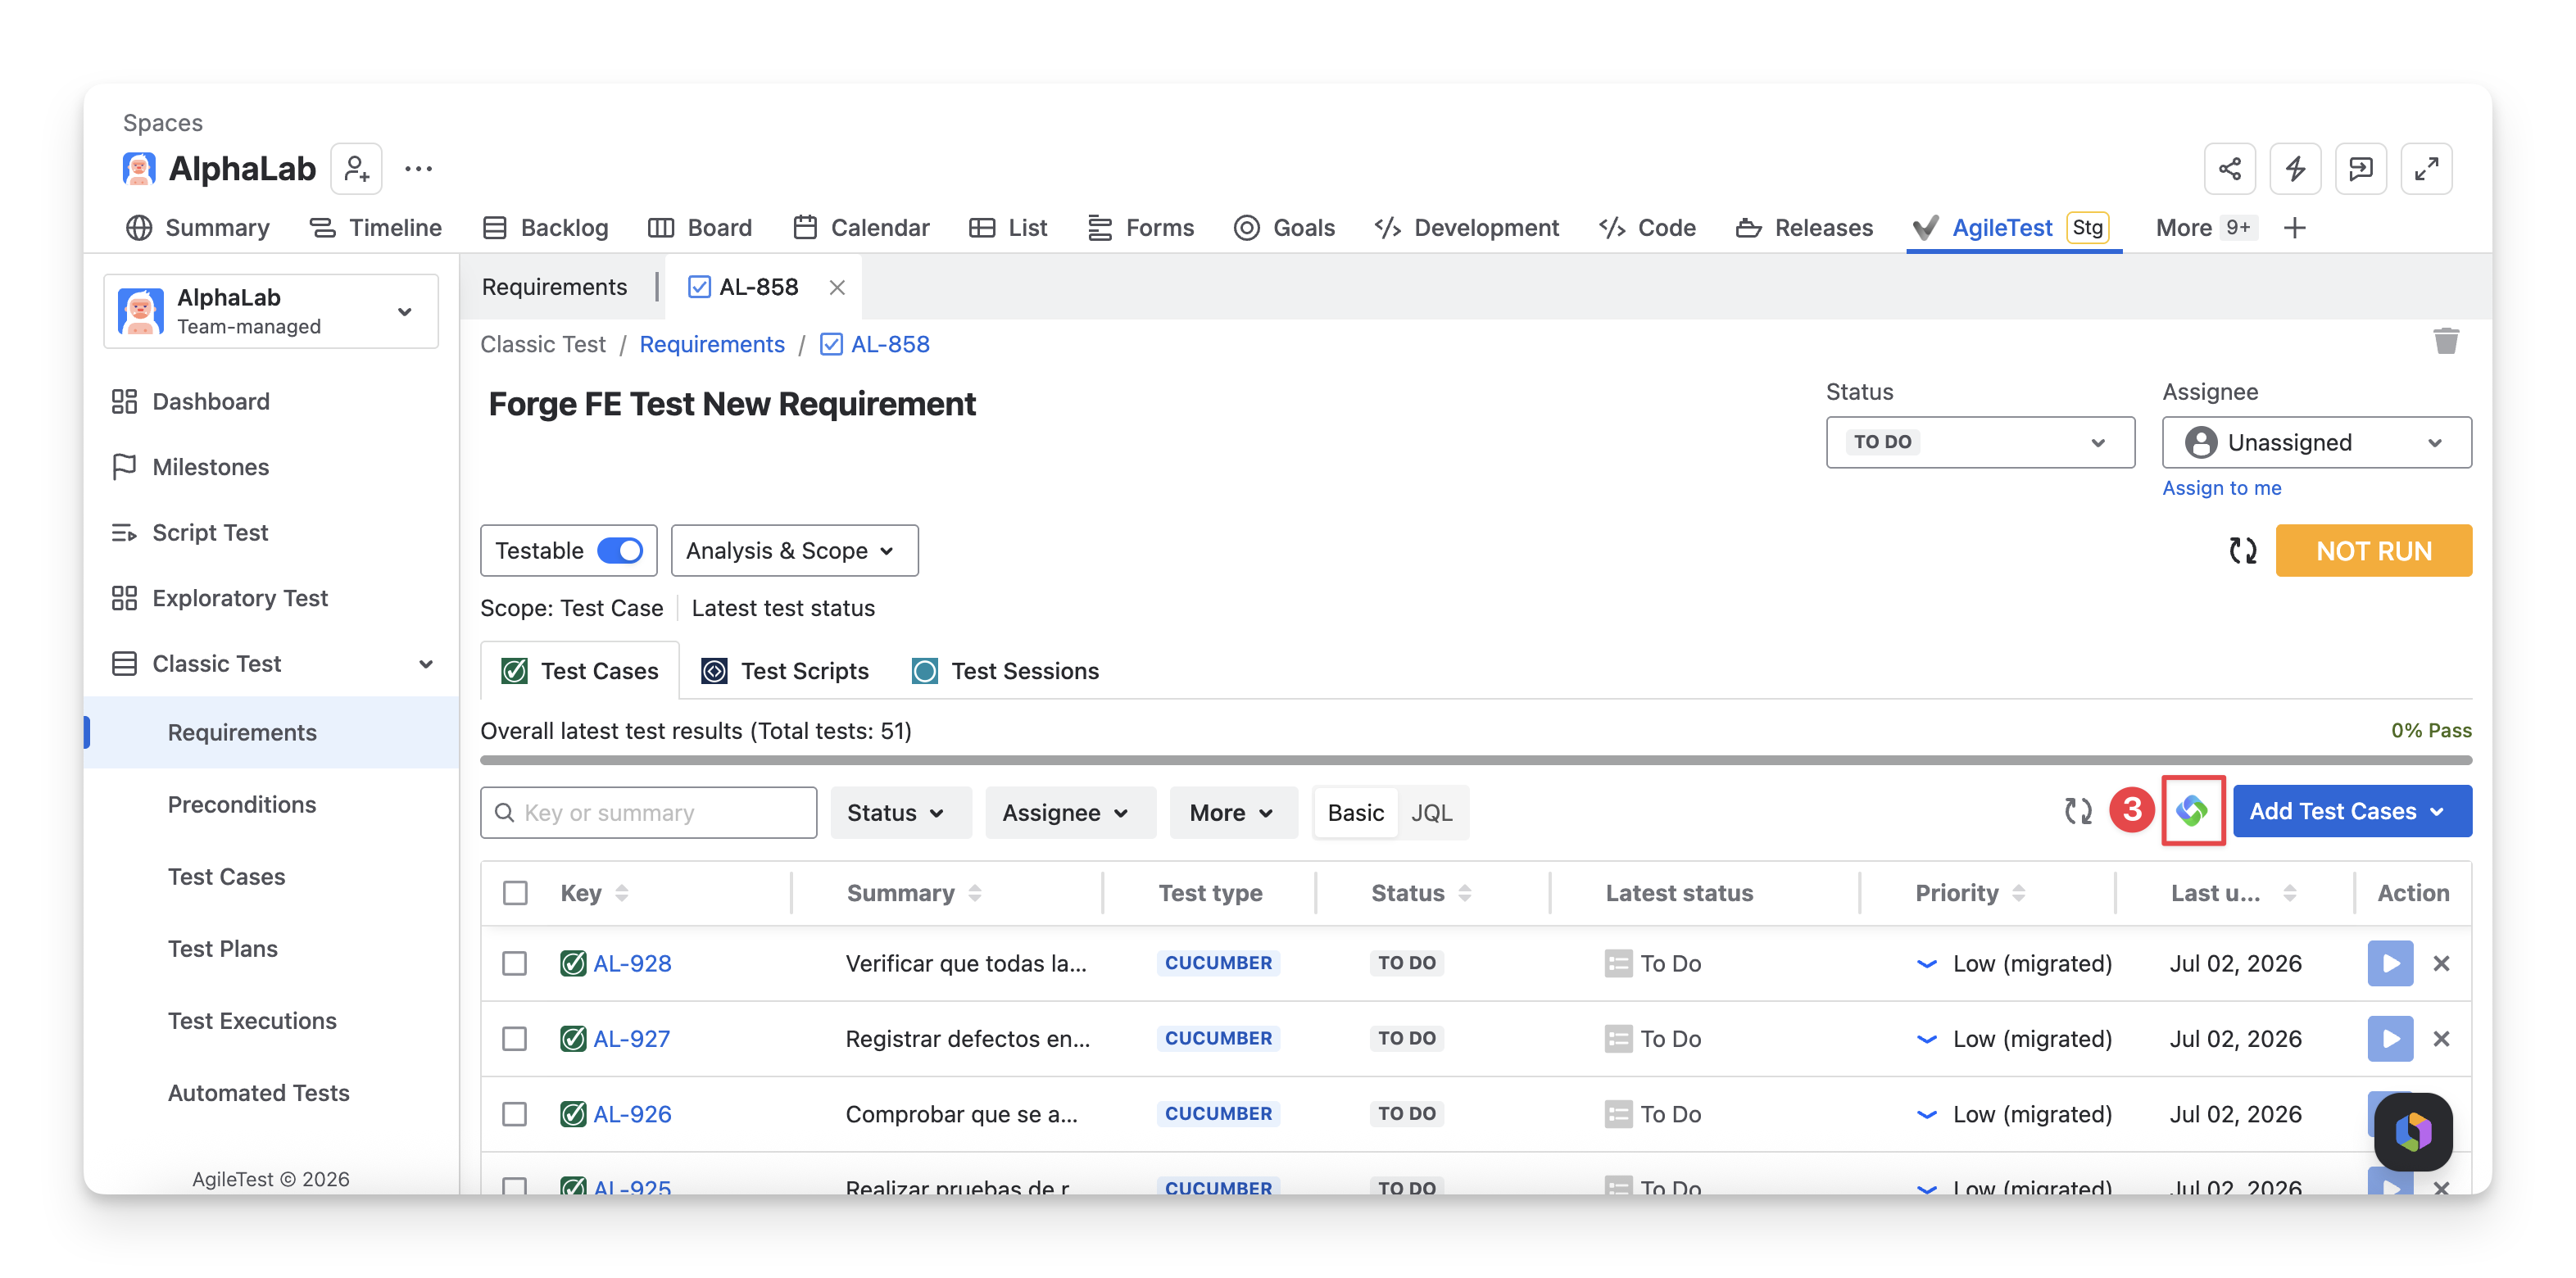Close the AL-858 tab

click(x=837, y=288)
